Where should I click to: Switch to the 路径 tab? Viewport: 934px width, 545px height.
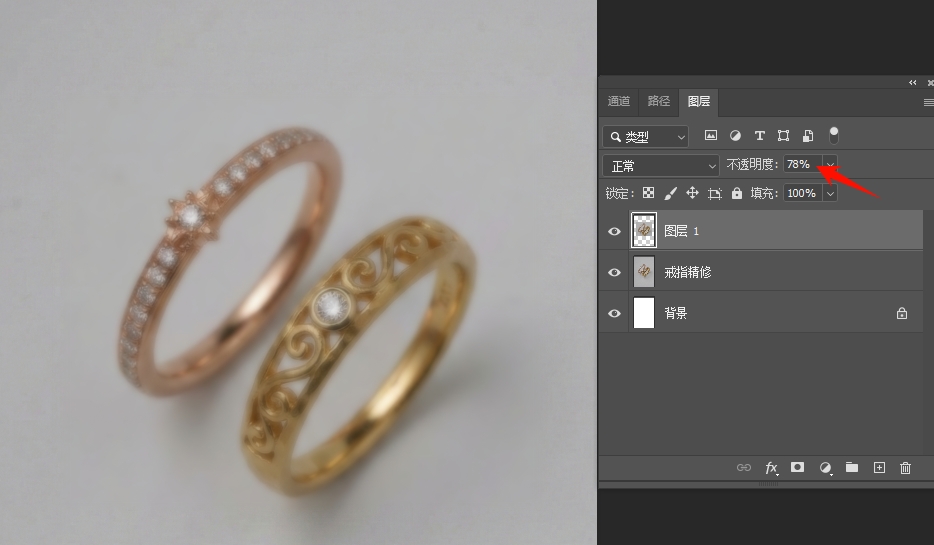click(x=659, y=101)
